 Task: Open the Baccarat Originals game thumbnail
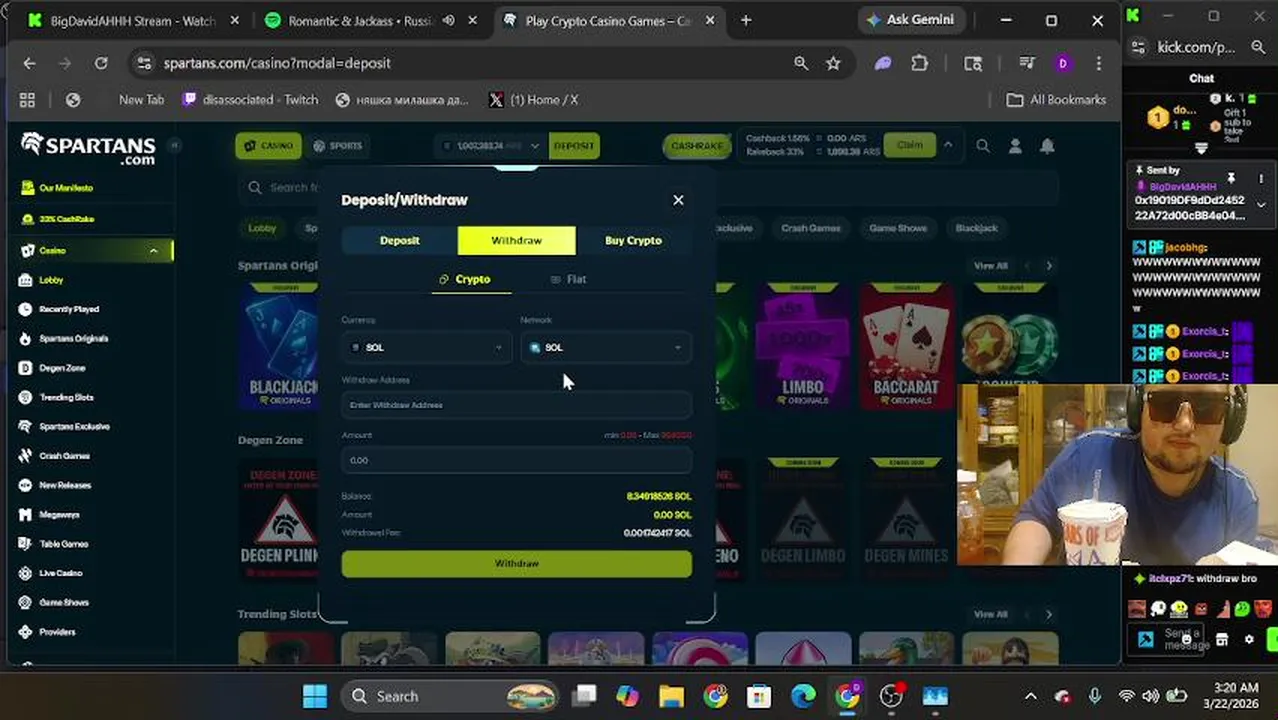point(907,346)
